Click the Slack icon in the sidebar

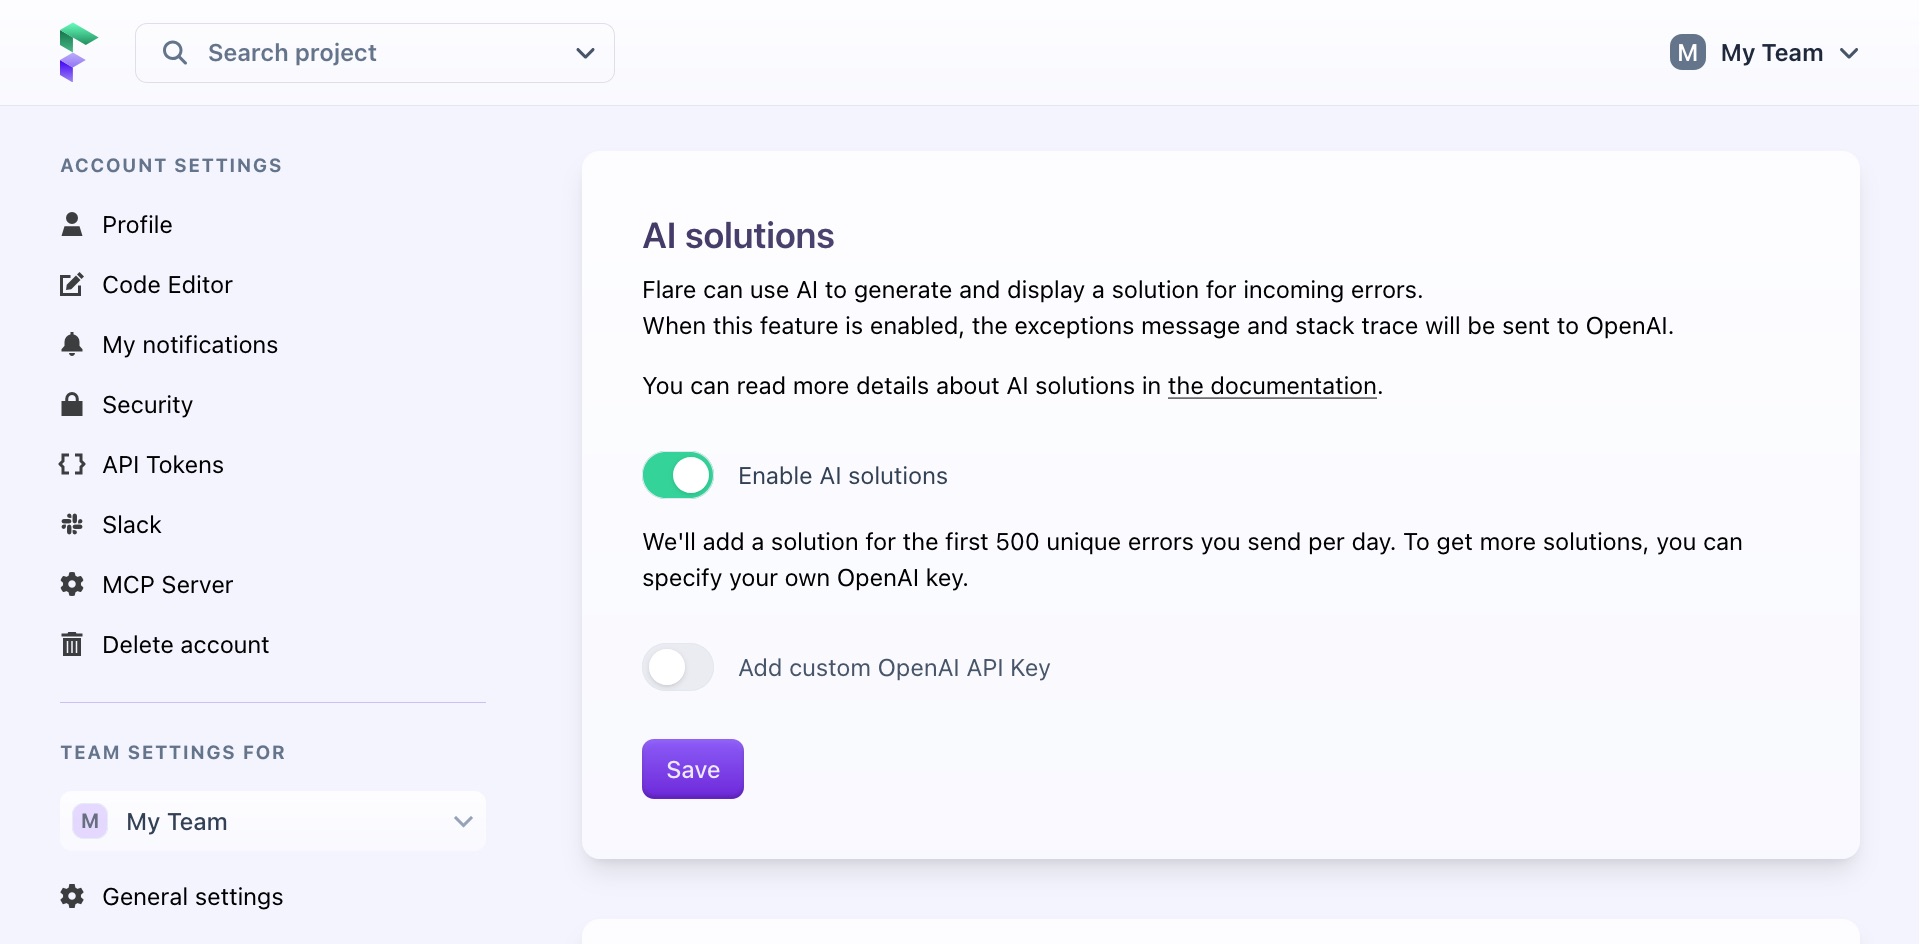[x=72, y=524]
